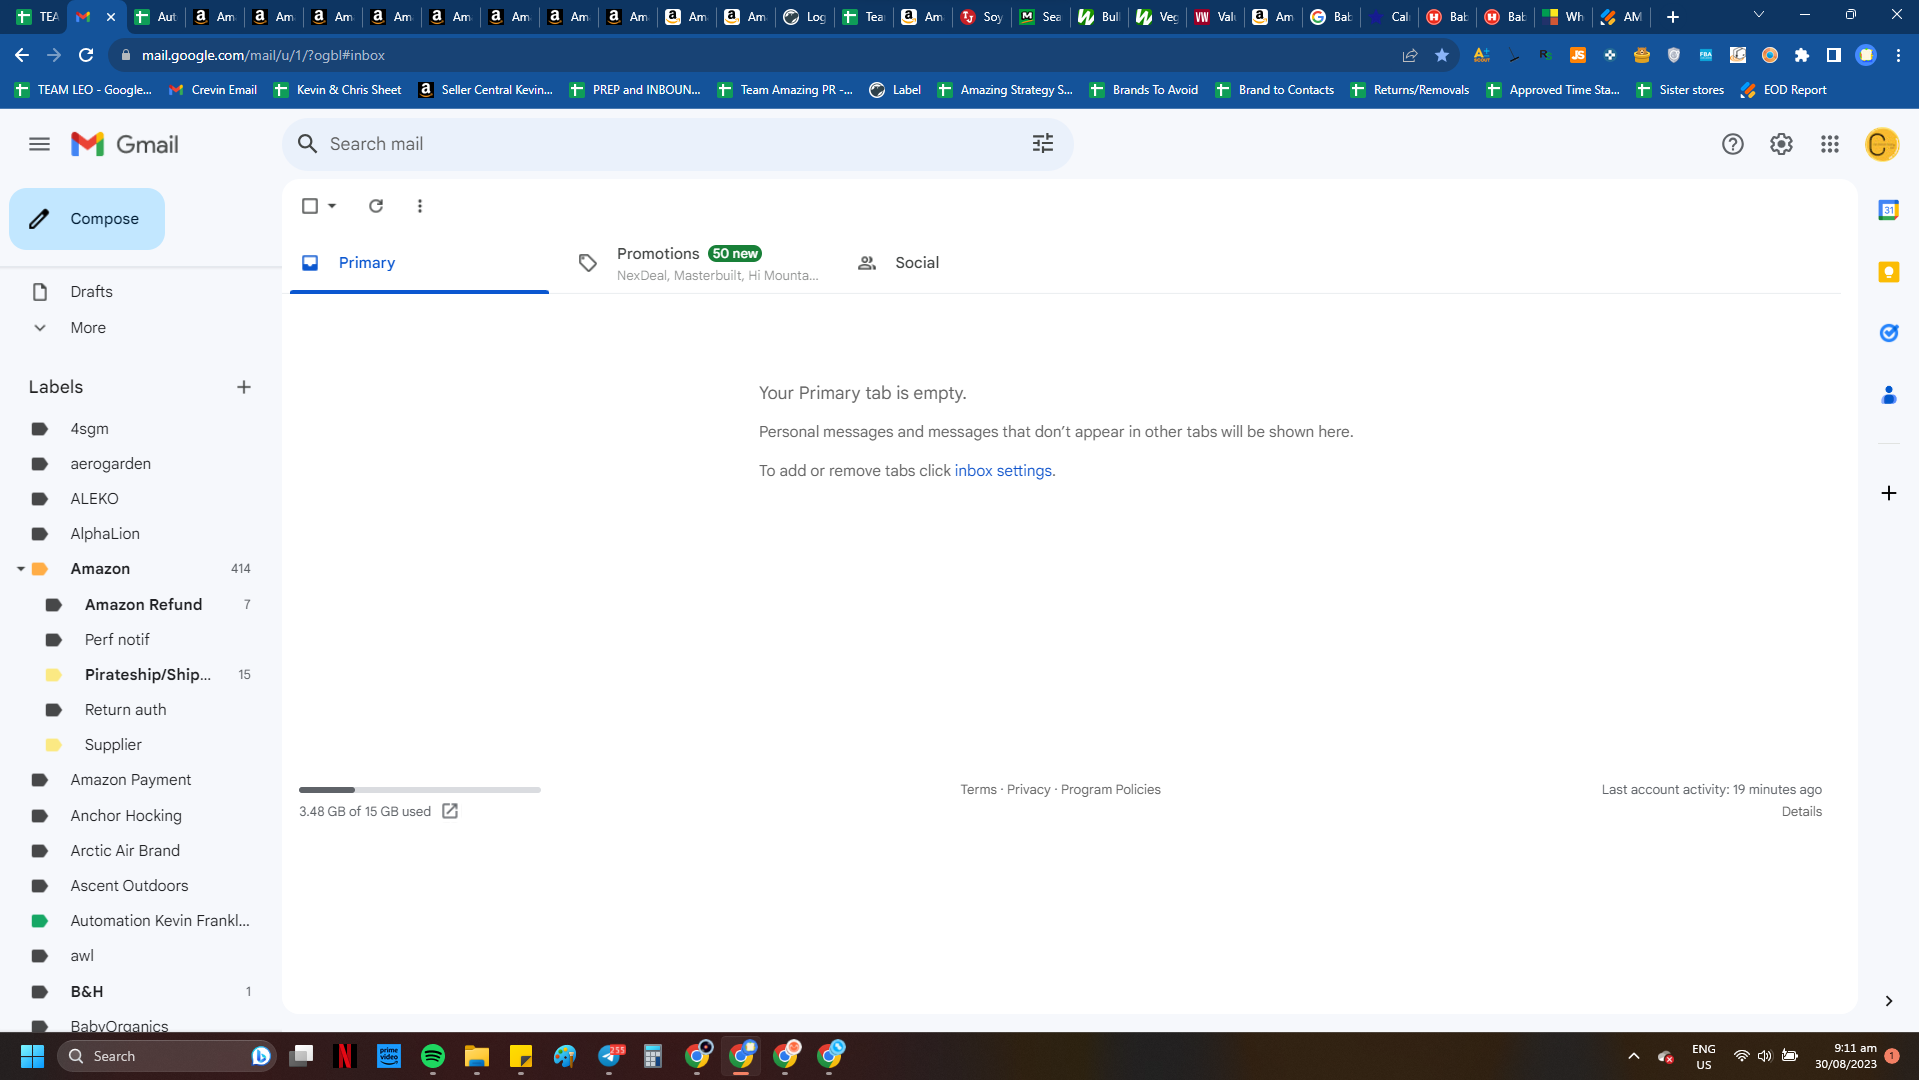This screenshot has width=1919, height=1080.
Task: Click the Windows taskbar Search box
Action: click(166, 1056)
